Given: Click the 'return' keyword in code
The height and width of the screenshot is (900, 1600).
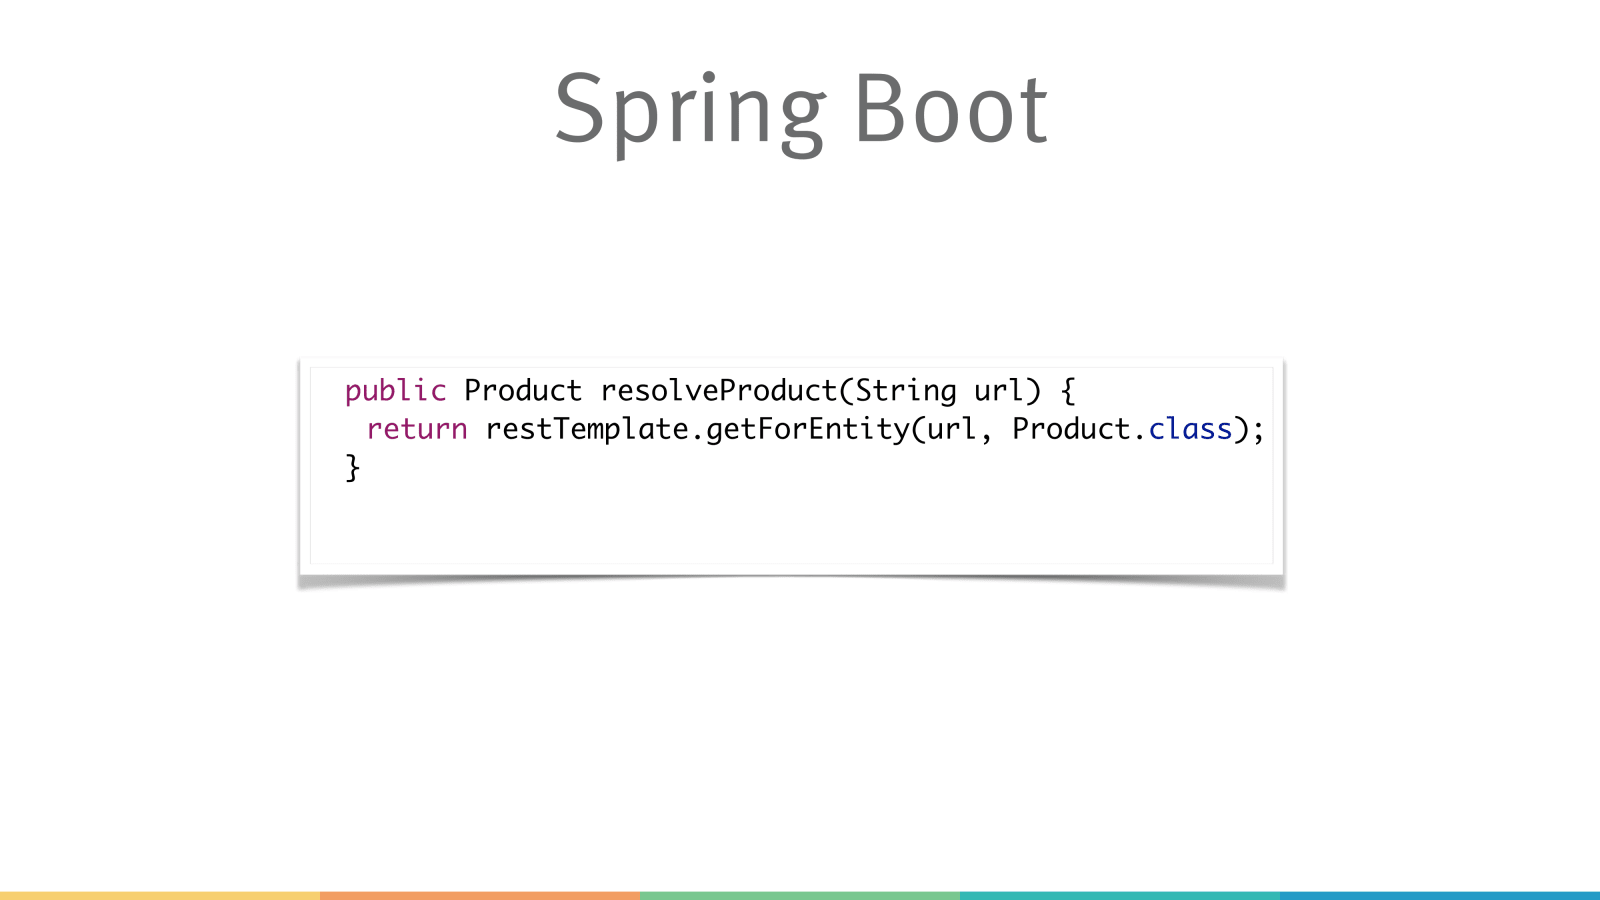Looking at the screenshot, I should click(417, 429).
